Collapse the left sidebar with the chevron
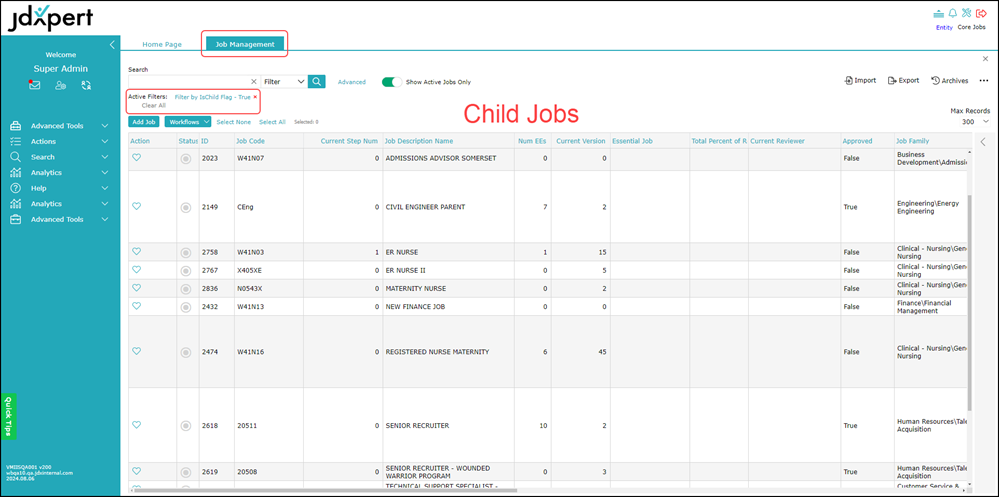The image size is (999, 497). pyautogui.click(x=112, y=45)
